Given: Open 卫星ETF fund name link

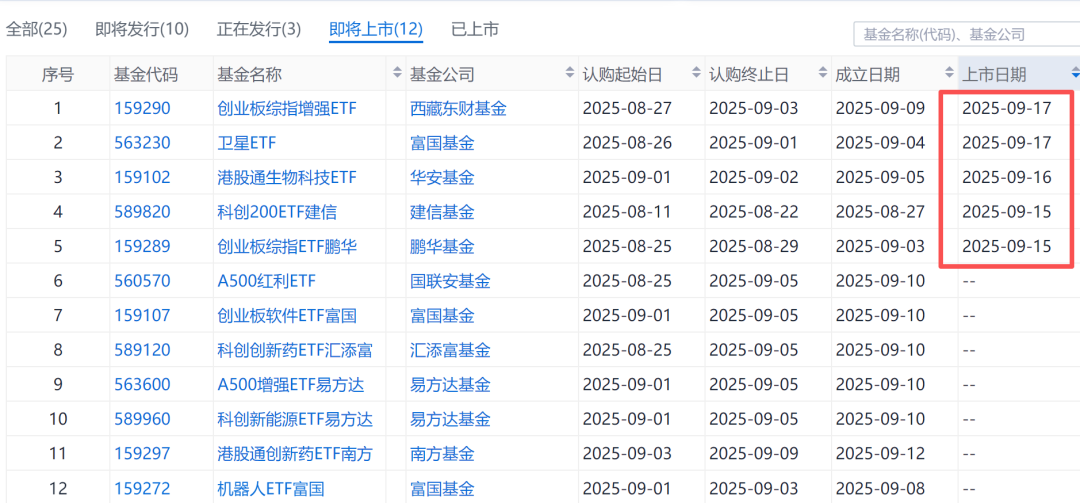Looking at the screenshot, I should [x=245, y=143].
